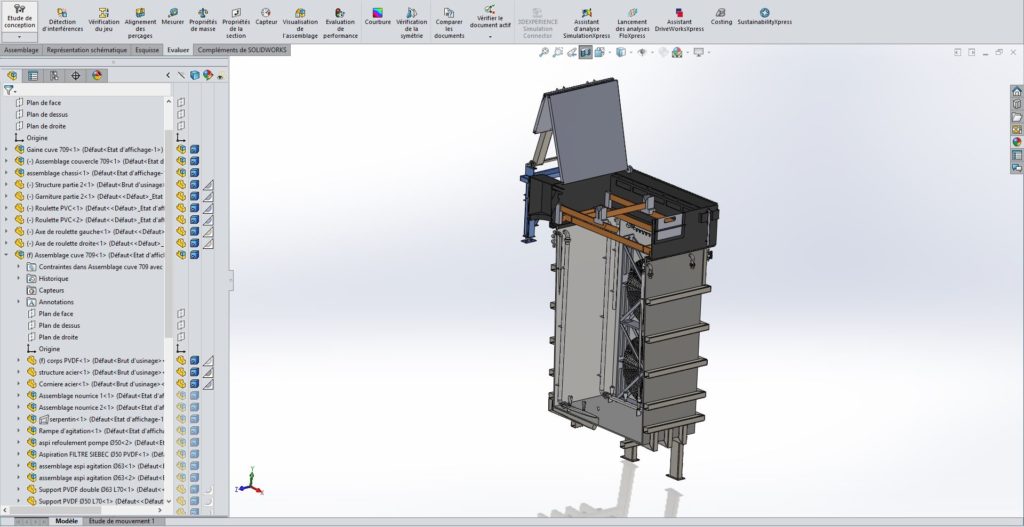Toggle display mode for Roulette PVC<1>
This screenshot has width=1024, height=527.
pyautogui.click(x=195, y=208)
